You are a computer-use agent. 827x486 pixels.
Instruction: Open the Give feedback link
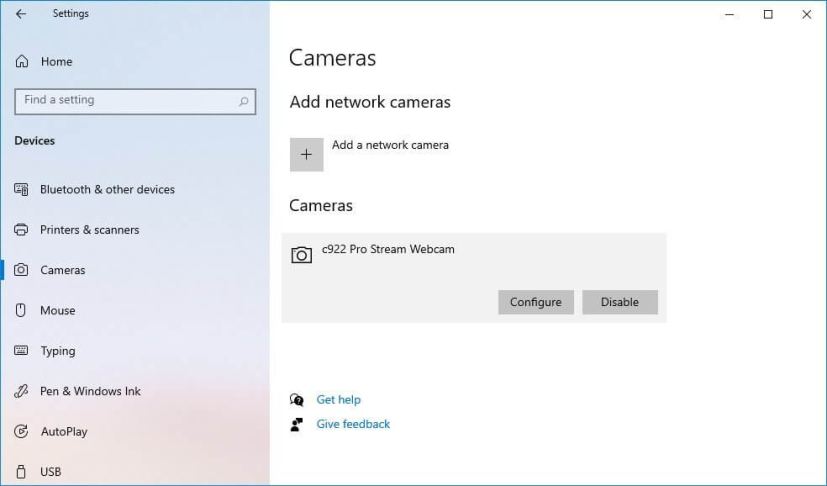point(353,424)
